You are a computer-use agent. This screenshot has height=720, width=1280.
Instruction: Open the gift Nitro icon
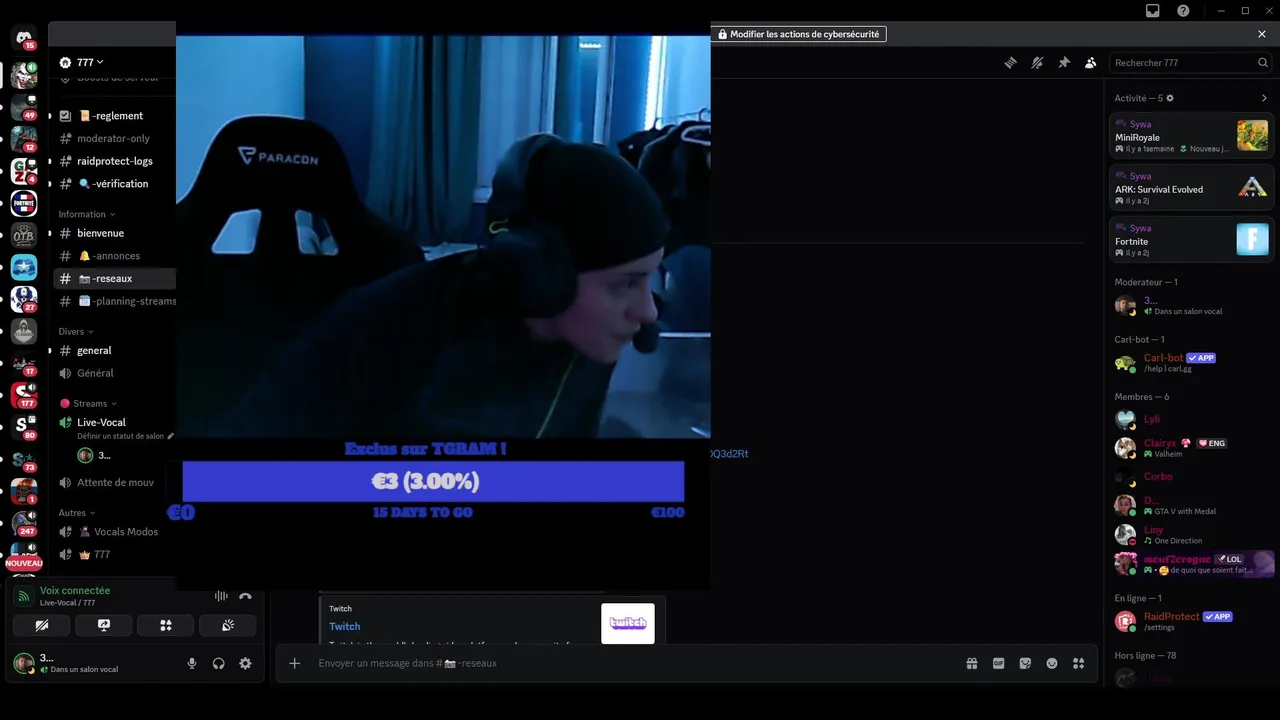(x=971, y=663)
